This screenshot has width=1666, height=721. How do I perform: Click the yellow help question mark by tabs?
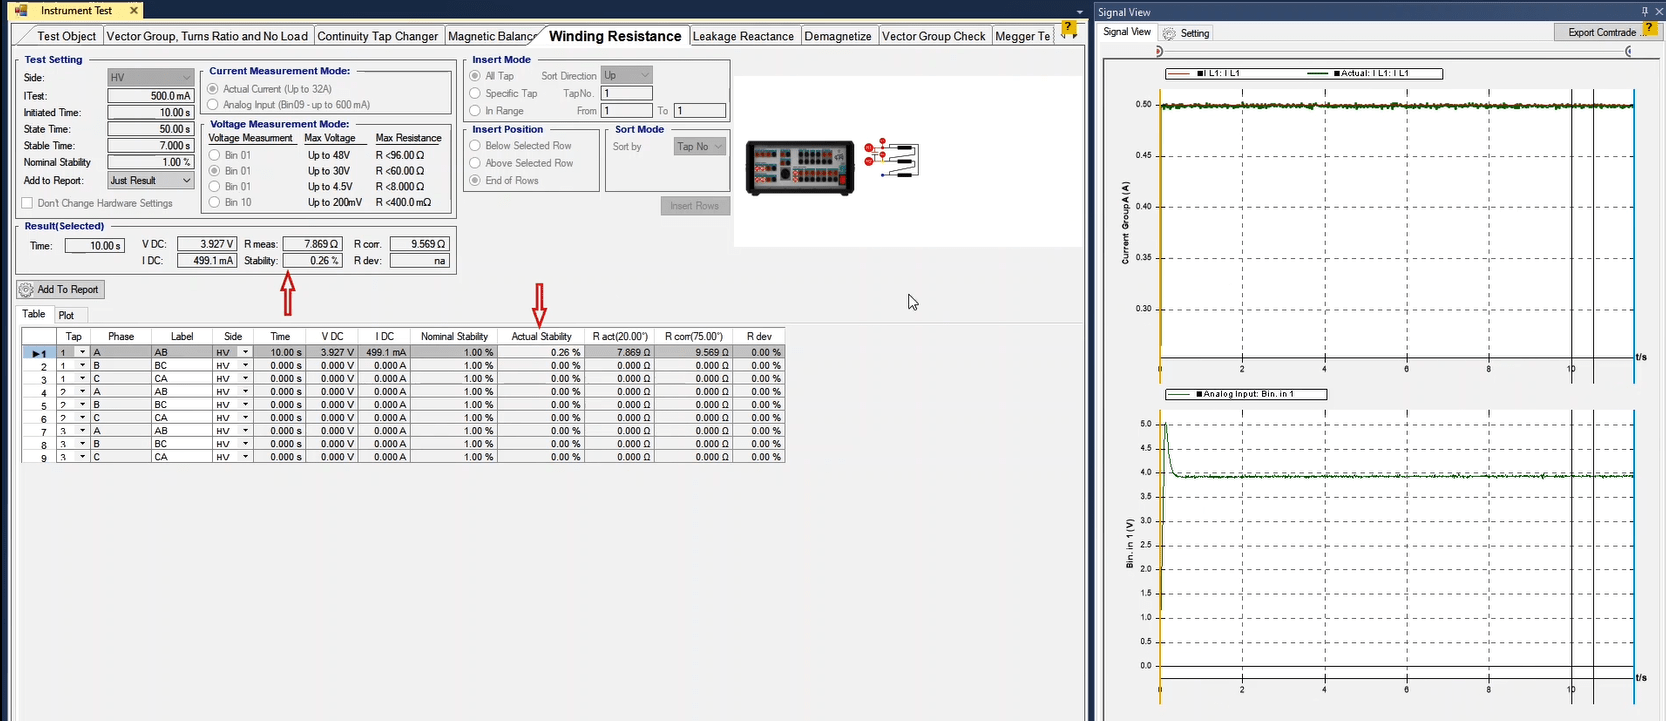tap(1069, 30)
